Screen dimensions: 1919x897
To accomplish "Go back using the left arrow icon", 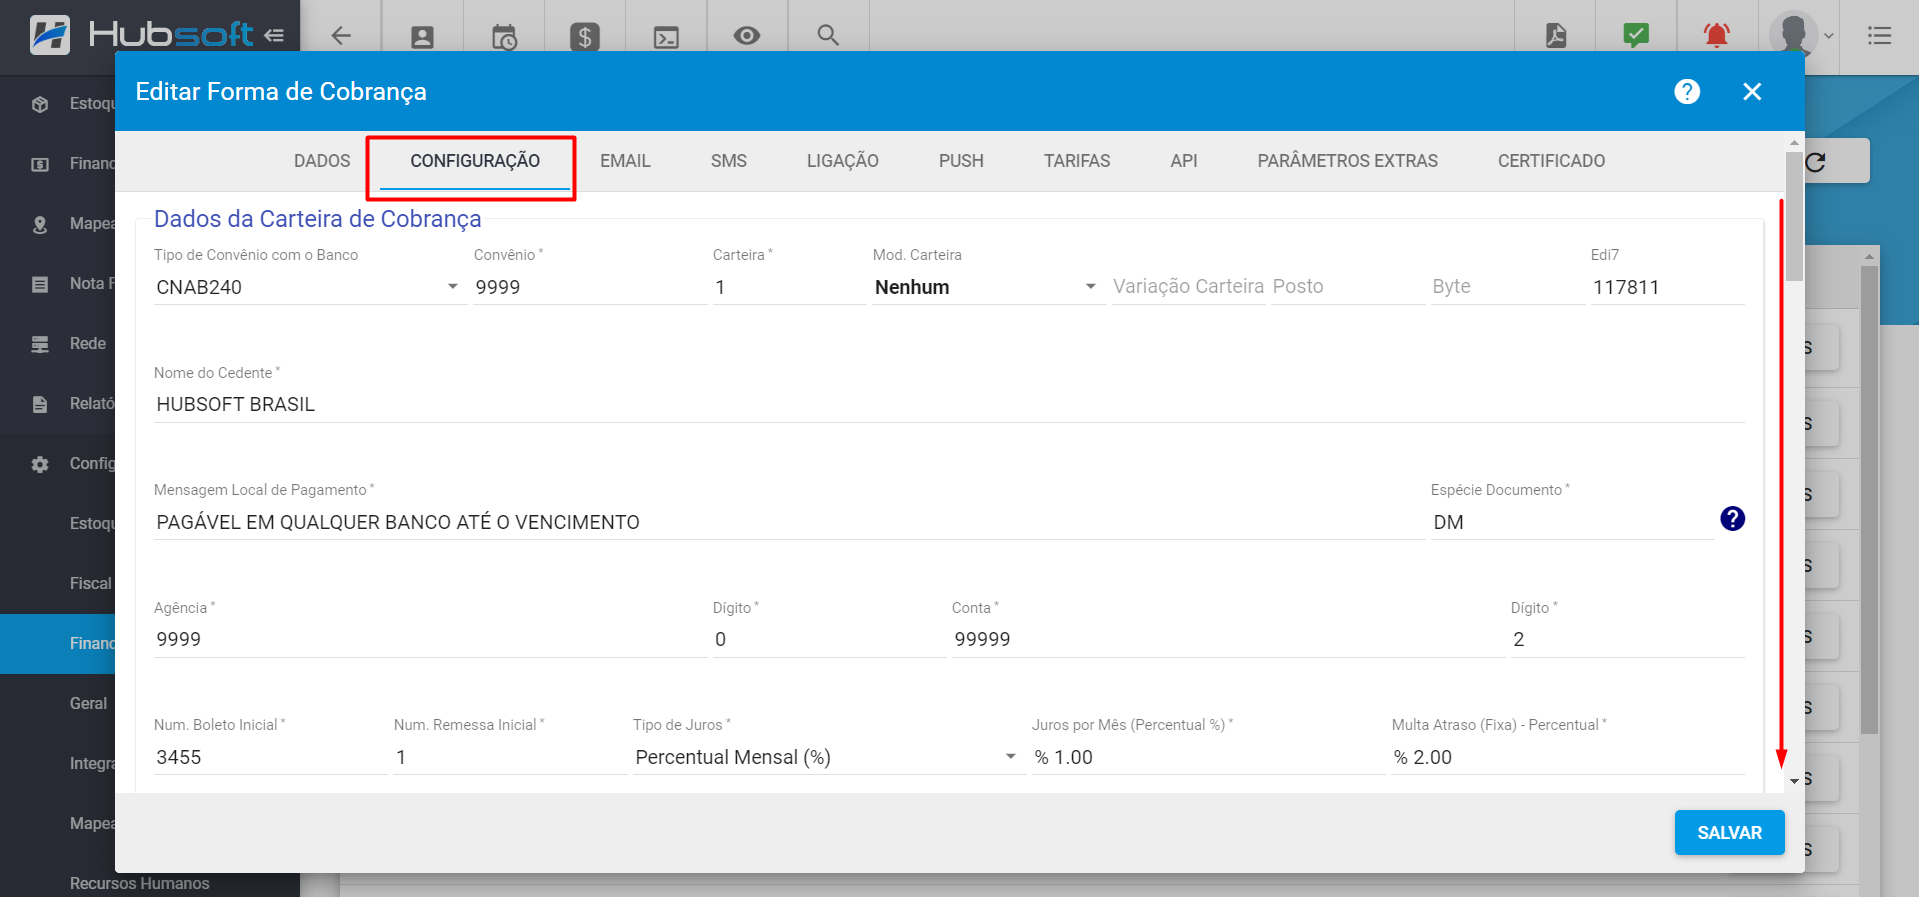I will pos(341,36).
